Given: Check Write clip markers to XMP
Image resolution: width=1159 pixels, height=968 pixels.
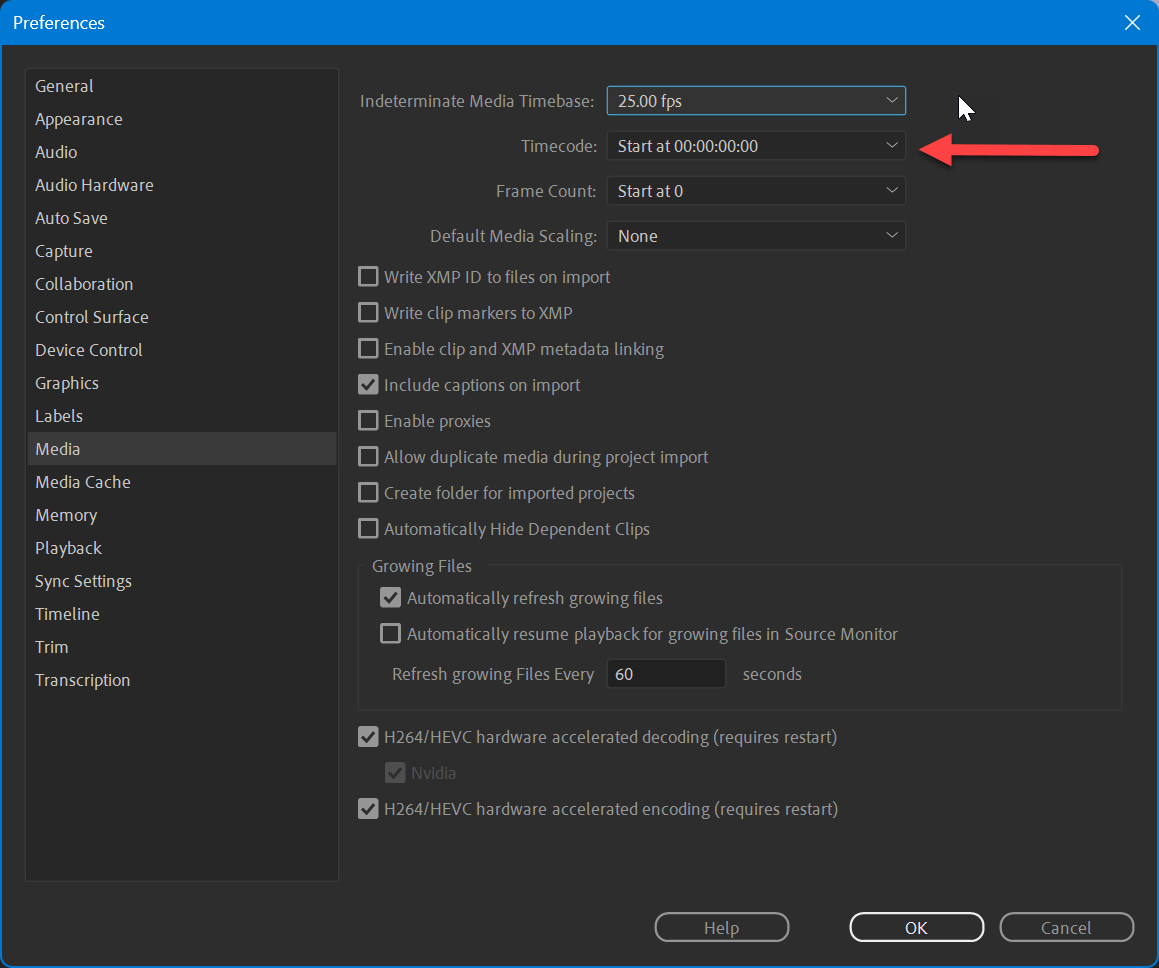Looking at the screenshot, I should 368,312.
